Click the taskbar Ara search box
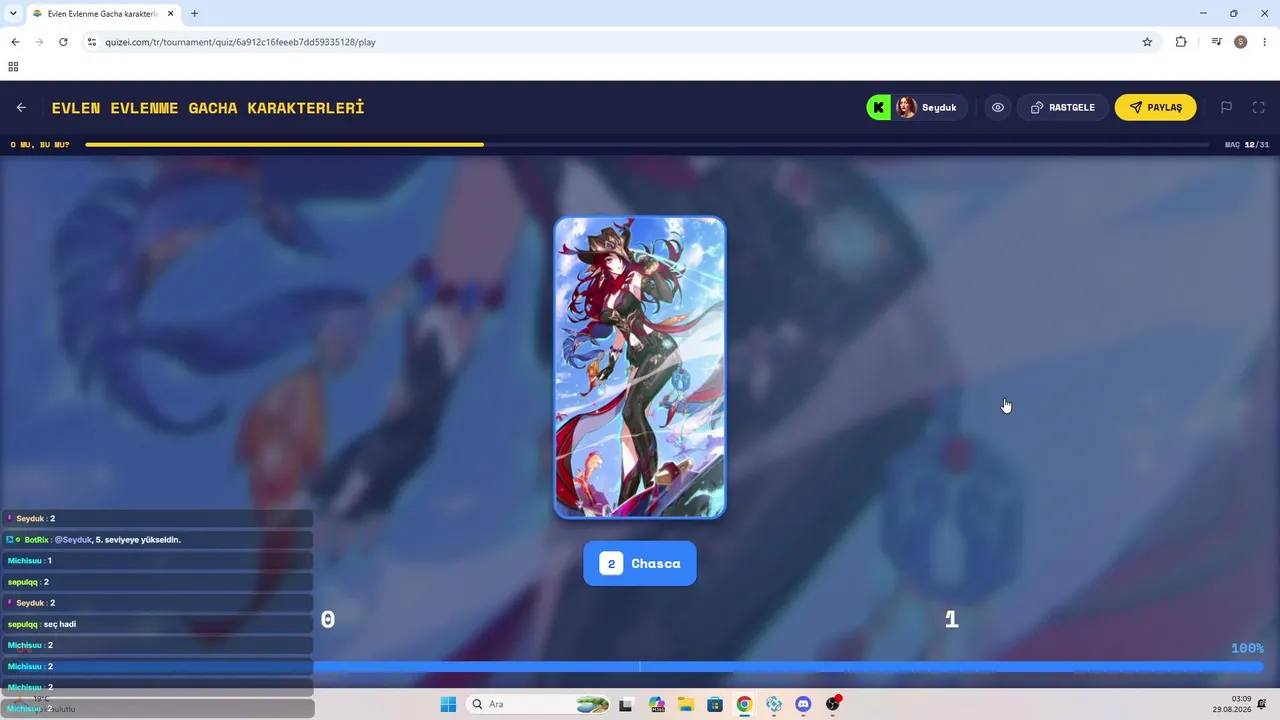The height and width of the screenshot is (720, 1280). (x=539, y=704)
